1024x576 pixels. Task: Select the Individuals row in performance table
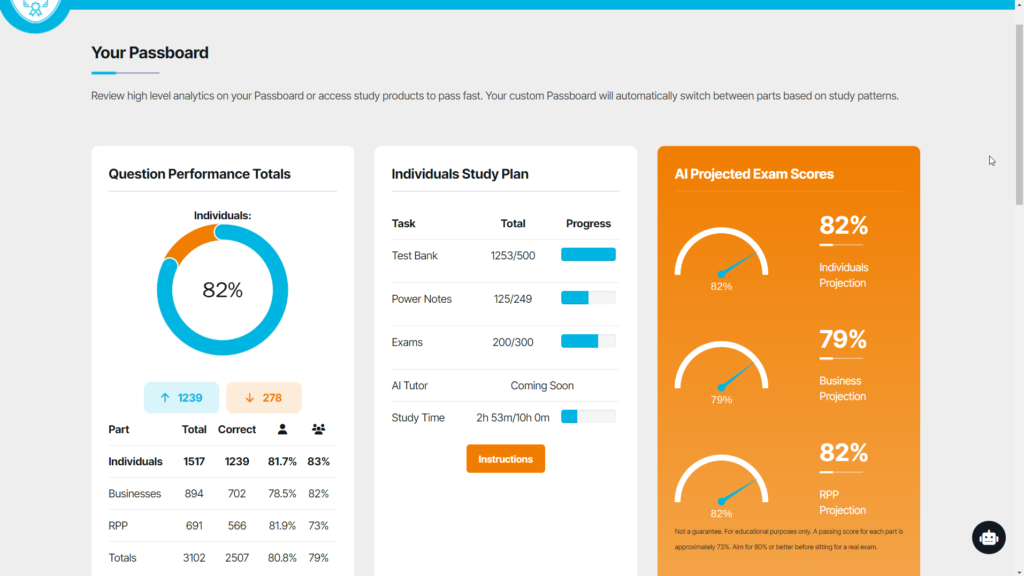point(135,462)
